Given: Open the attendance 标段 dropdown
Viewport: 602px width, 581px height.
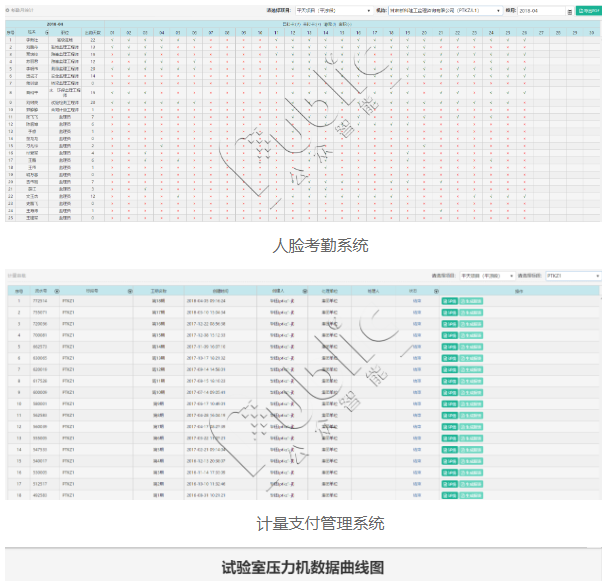Looking at the screenshot, I should pos(445,10).
